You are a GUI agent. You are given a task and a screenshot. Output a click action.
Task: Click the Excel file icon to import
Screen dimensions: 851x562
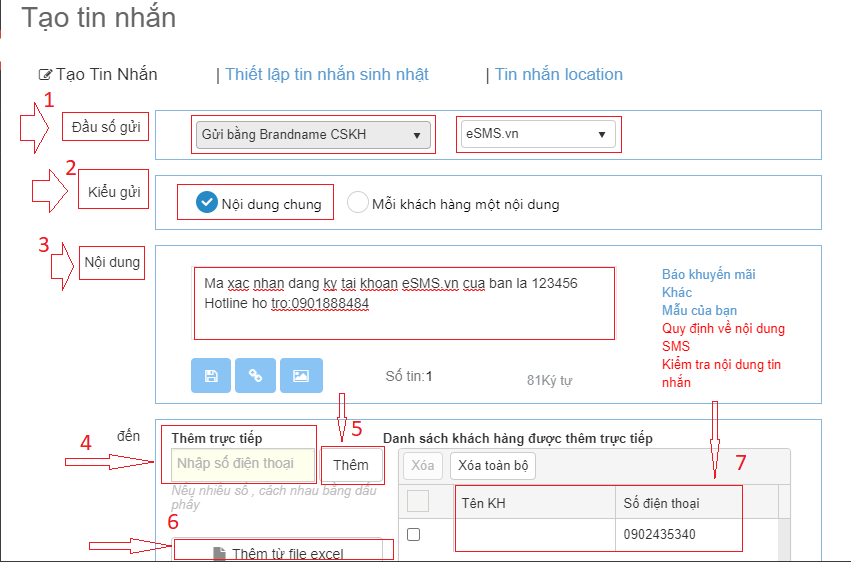tap(220, 554)
